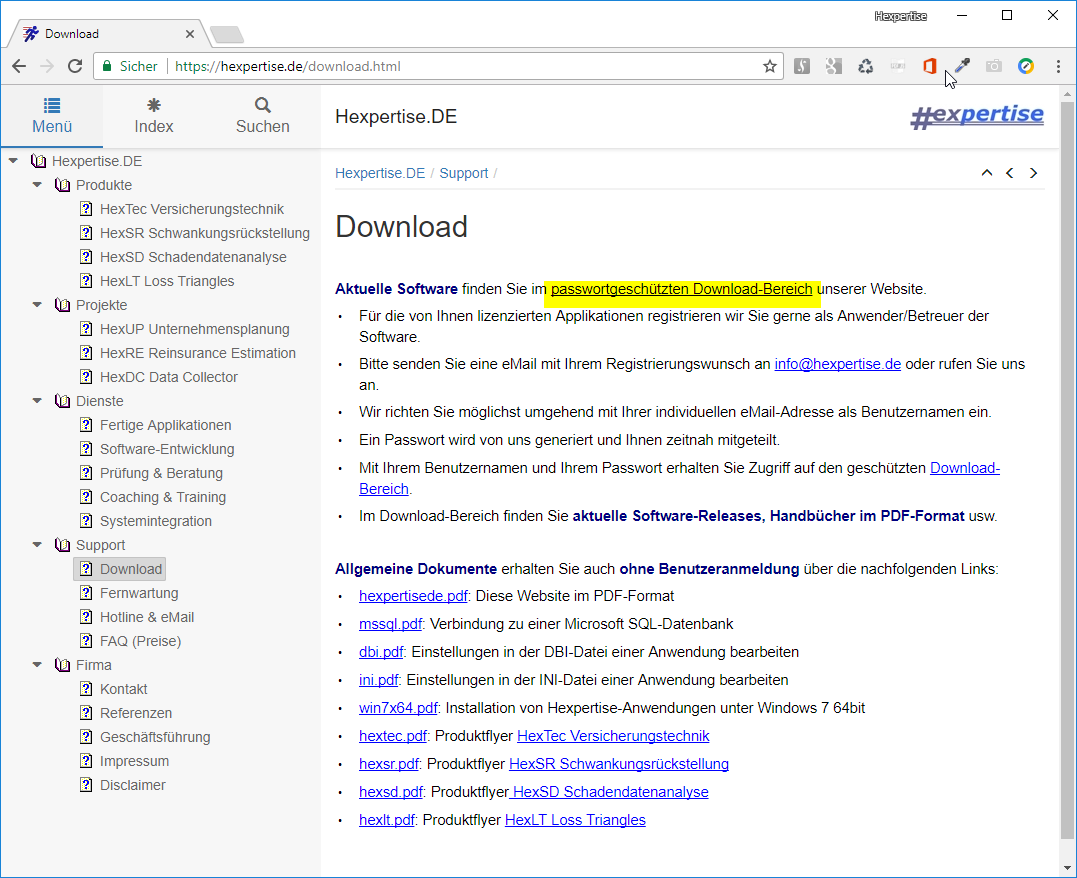Collapse the Produkte tree section
Image resolution: width=1077 pixels, height=878 pixels.
[37, 185]
